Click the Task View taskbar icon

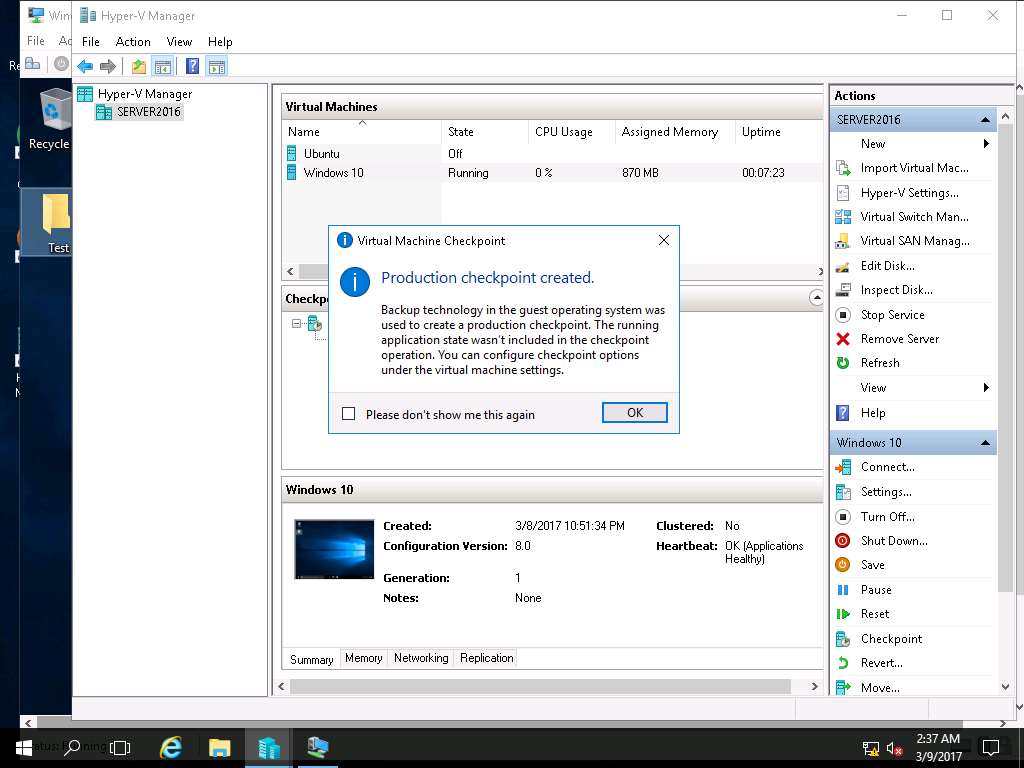coord(120,748)
